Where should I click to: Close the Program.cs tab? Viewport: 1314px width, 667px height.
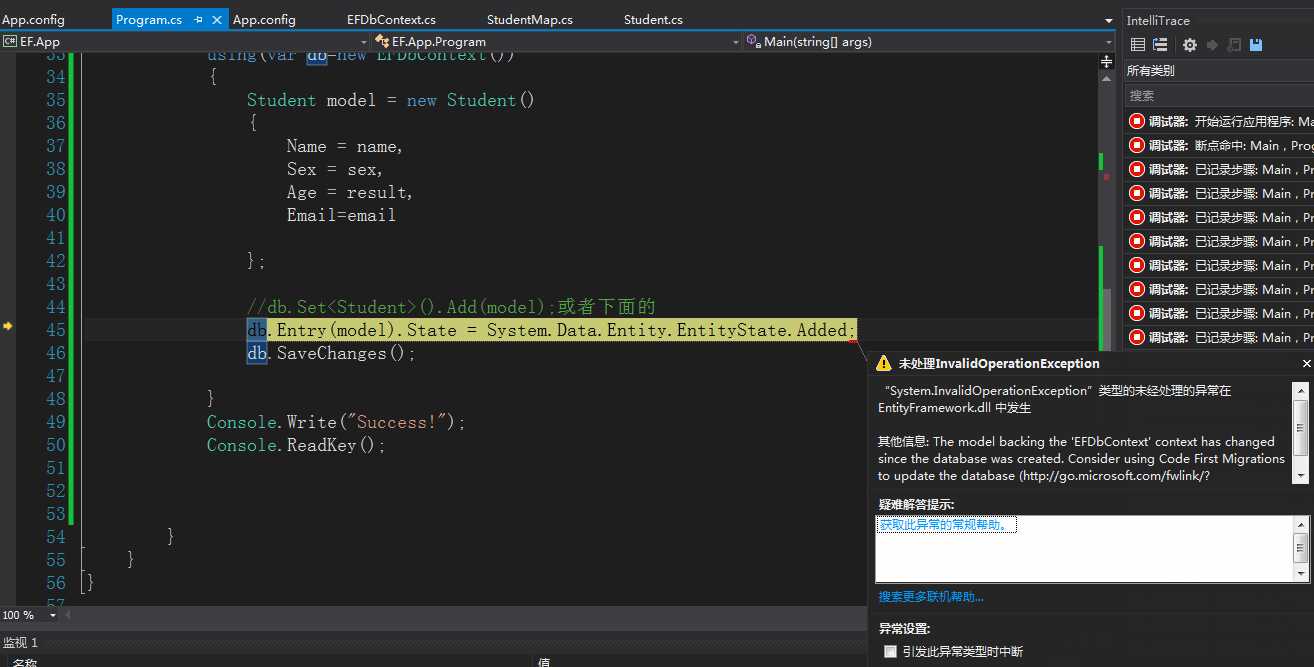click(x=217, y=20)
